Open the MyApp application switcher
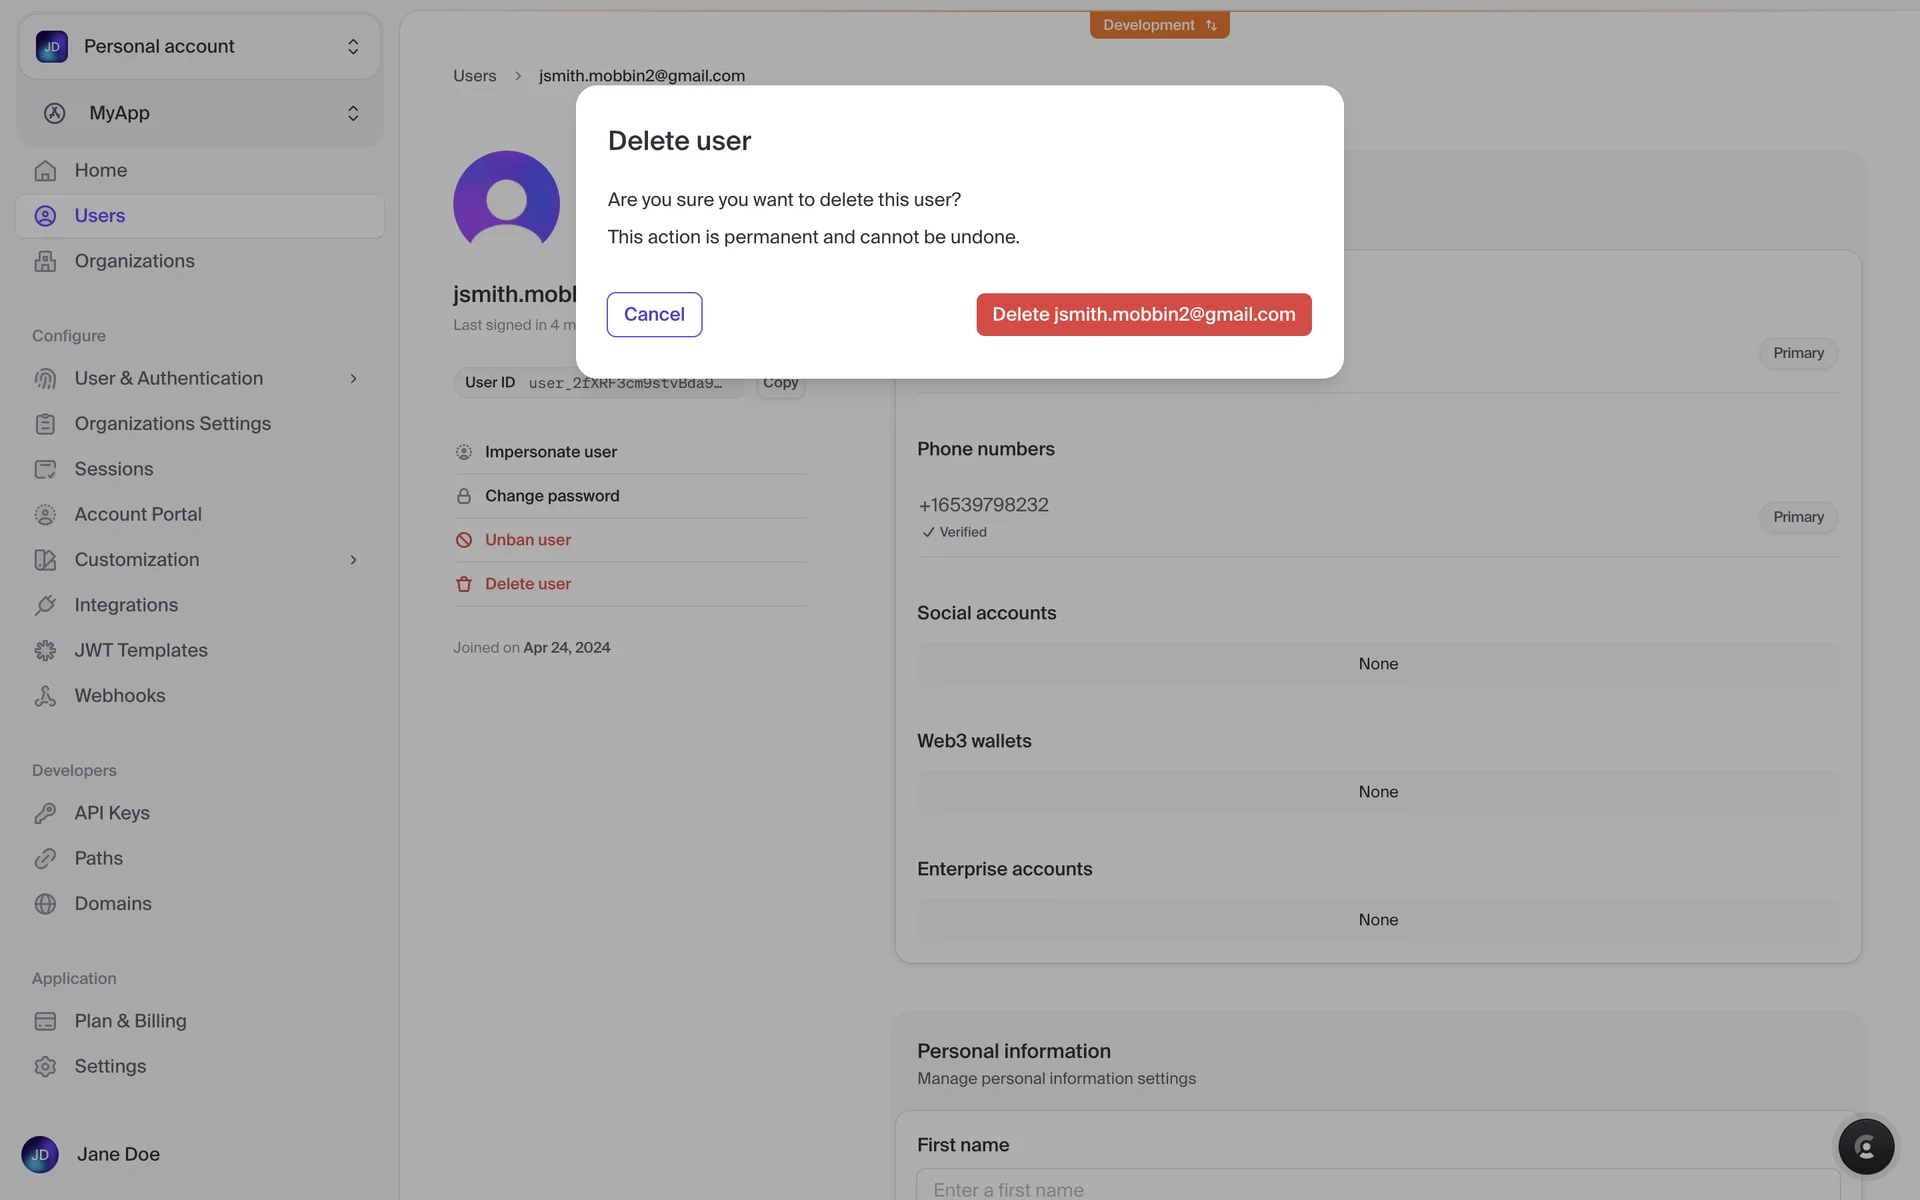The height and width of the screenshot is (1200, 1920). click(200, 113)
